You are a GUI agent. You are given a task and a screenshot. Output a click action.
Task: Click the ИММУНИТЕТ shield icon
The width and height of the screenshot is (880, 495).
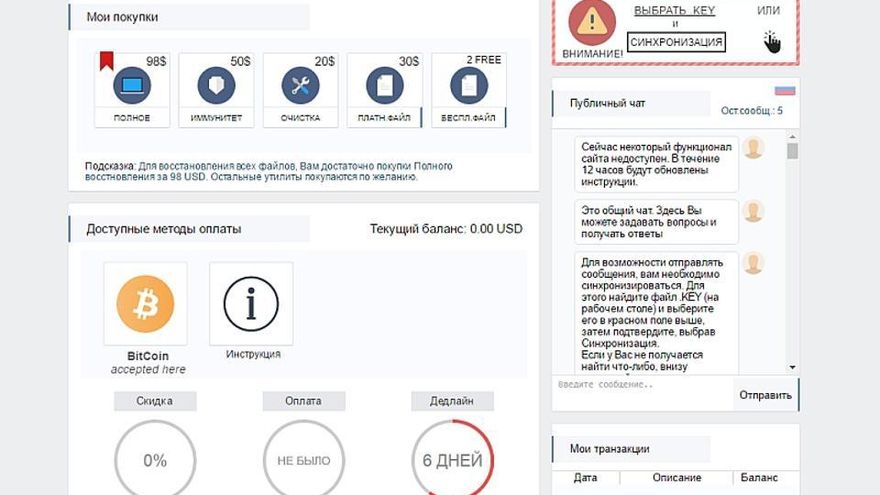(x=216, y=86)
